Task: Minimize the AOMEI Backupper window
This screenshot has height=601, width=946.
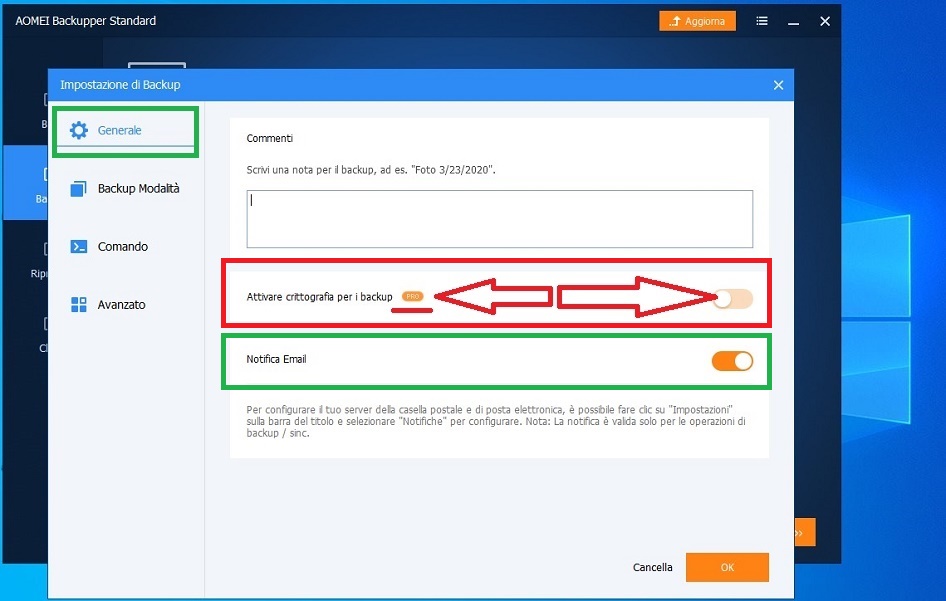Action: (x=793, y=22)
